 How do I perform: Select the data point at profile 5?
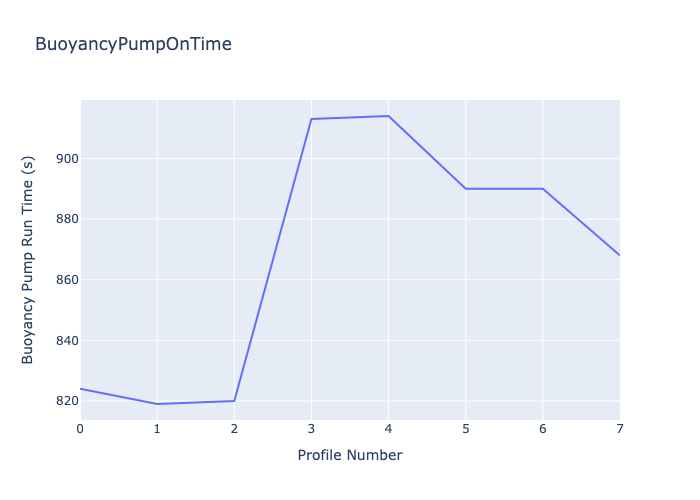pos(465,189)
